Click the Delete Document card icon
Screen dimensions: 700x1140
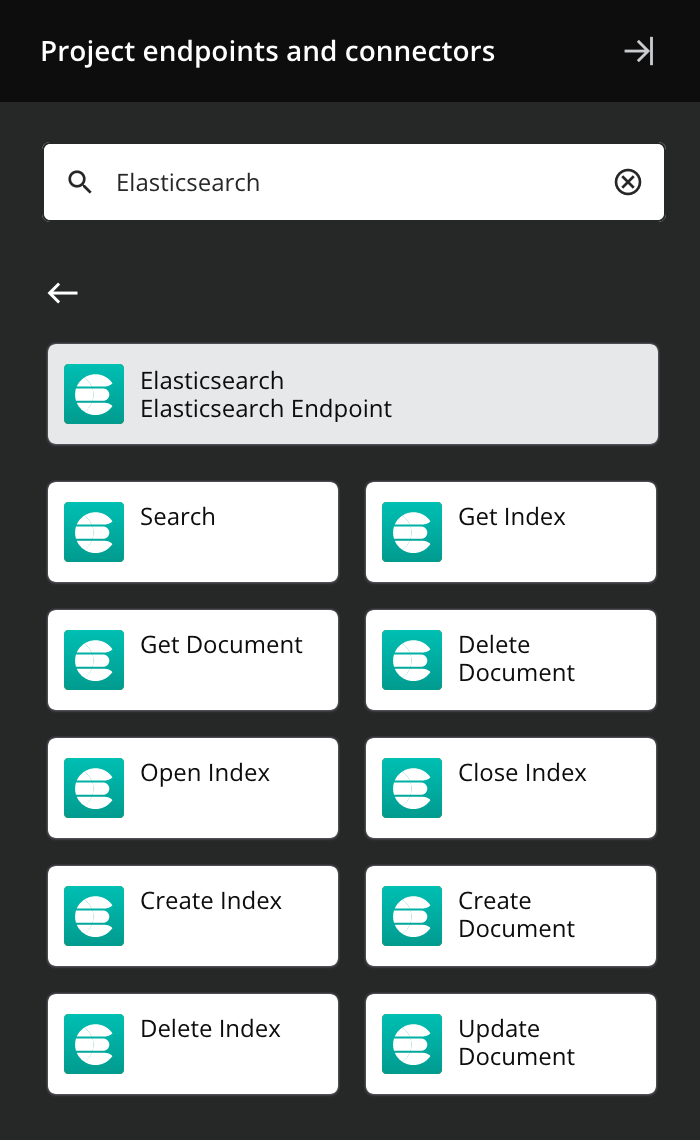[x=412, y=660]
